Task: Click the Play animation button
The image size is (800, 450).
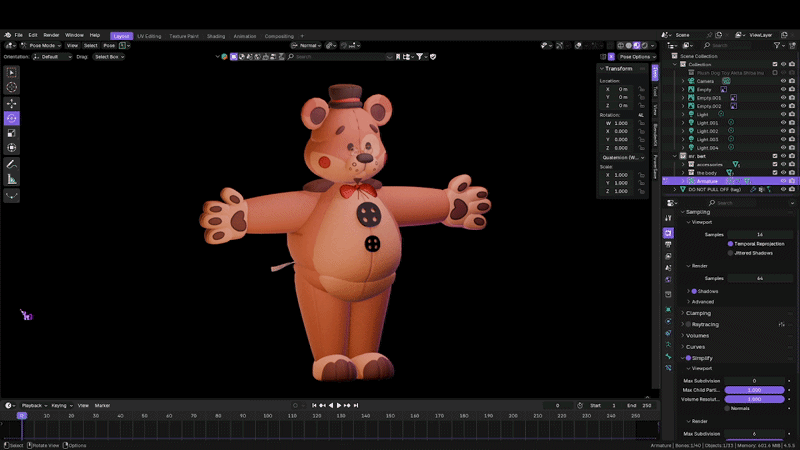Action: [x=340, y=405]
